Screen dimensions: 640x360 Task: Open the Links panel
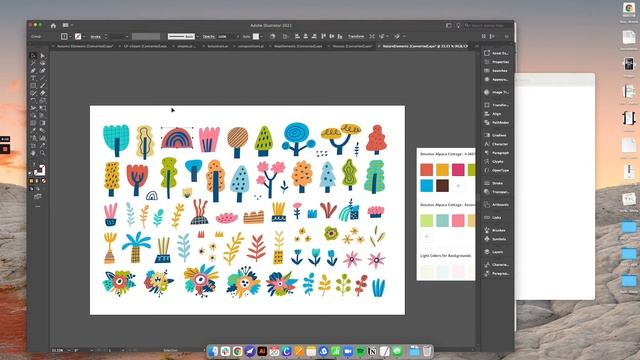496,218
